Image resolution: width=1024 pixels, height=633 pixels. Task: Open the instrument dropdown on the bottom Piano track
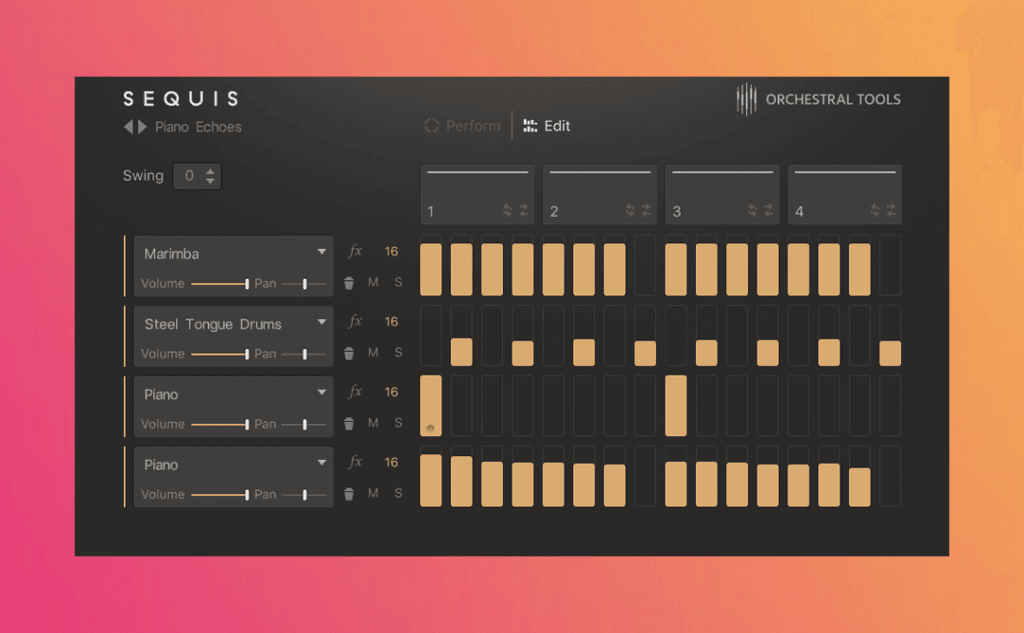(x=322, y=464)
